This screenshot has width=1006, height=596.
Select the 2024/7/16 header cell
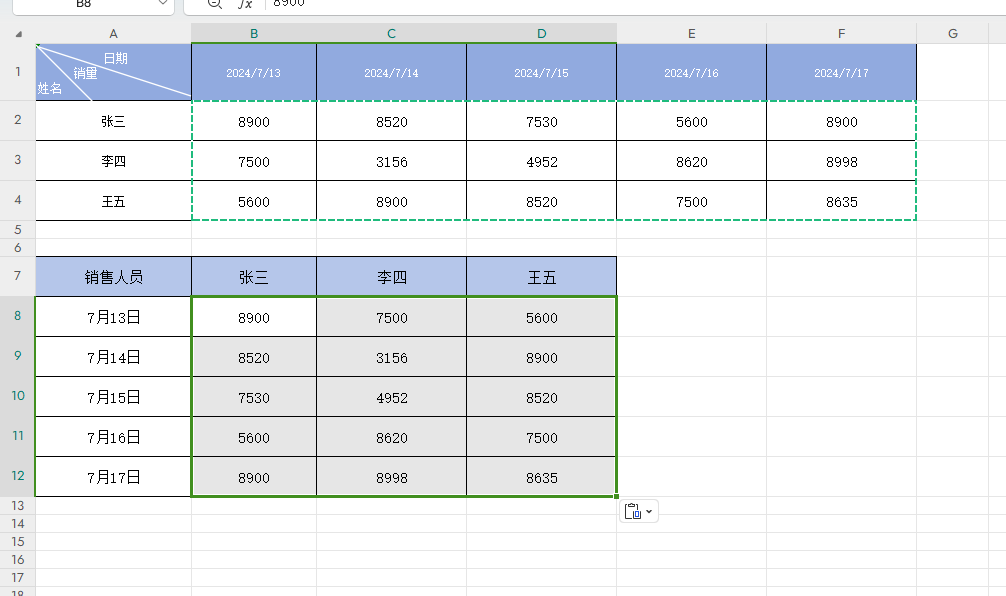point(692,72)
